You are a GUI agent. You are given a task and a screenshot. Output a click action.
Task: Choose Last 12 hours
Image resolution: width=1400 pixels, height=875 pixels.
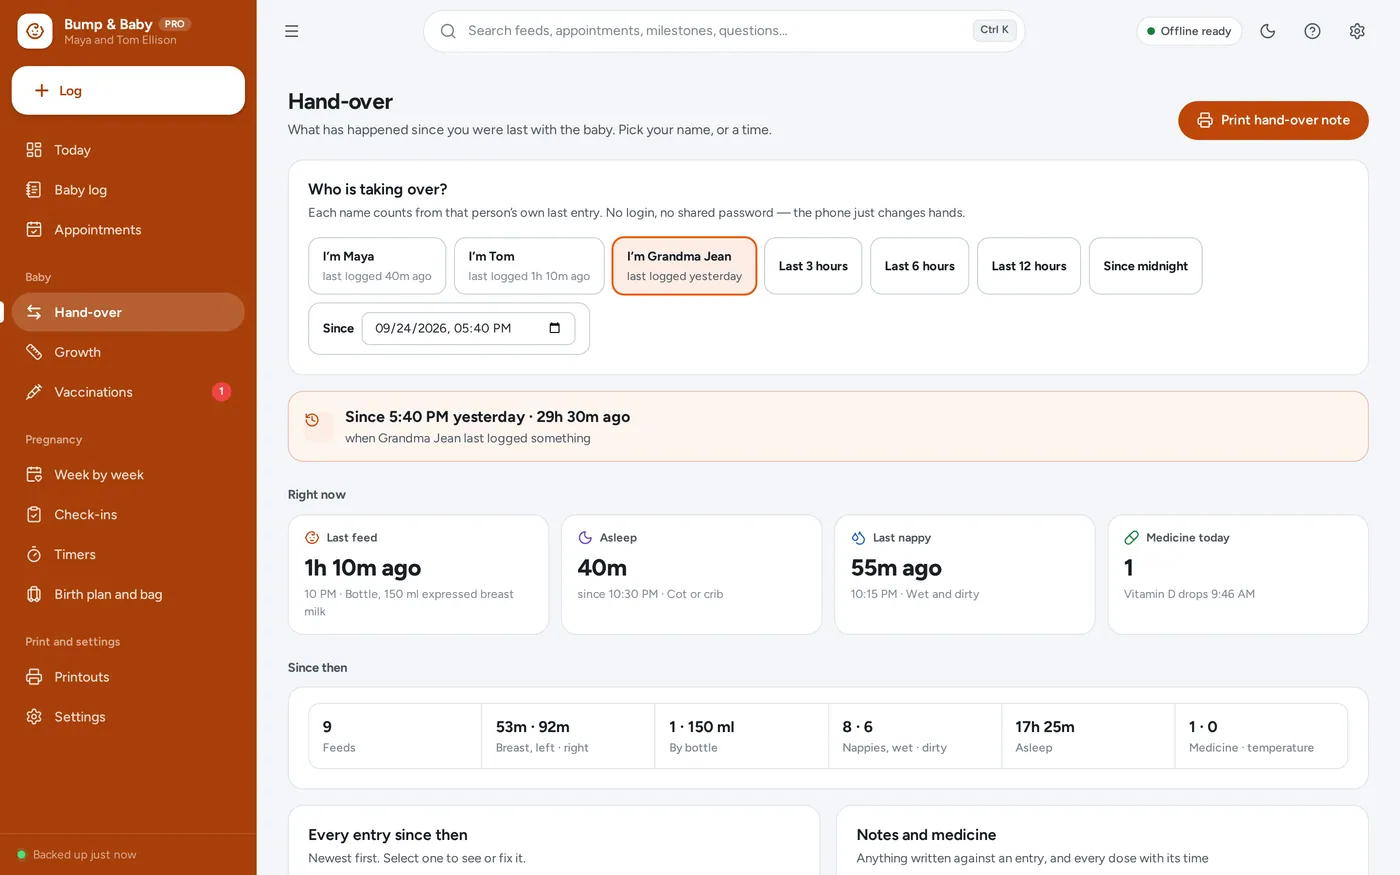(1029, 266)
